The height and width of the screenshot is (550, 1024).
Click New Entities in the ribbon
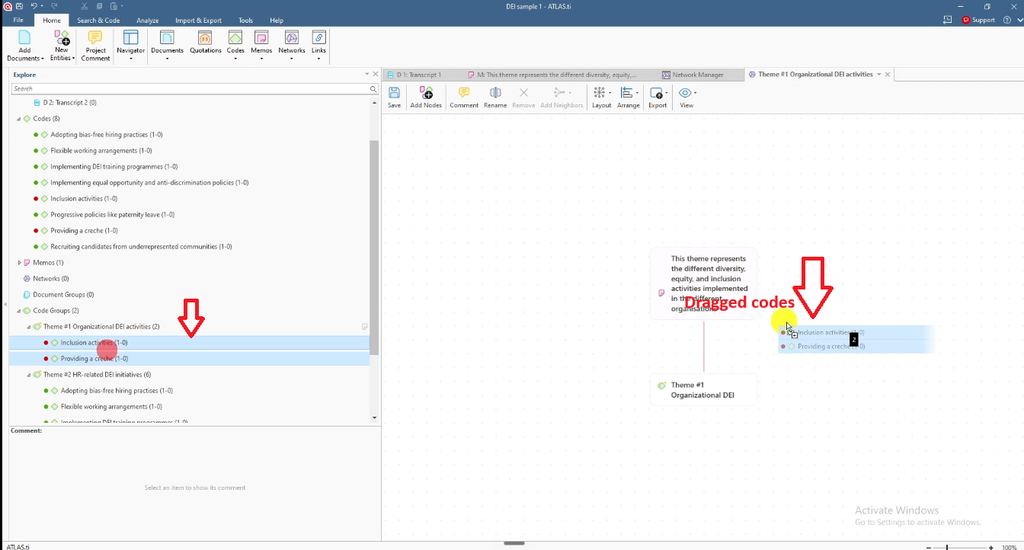(x=62, y=45)
